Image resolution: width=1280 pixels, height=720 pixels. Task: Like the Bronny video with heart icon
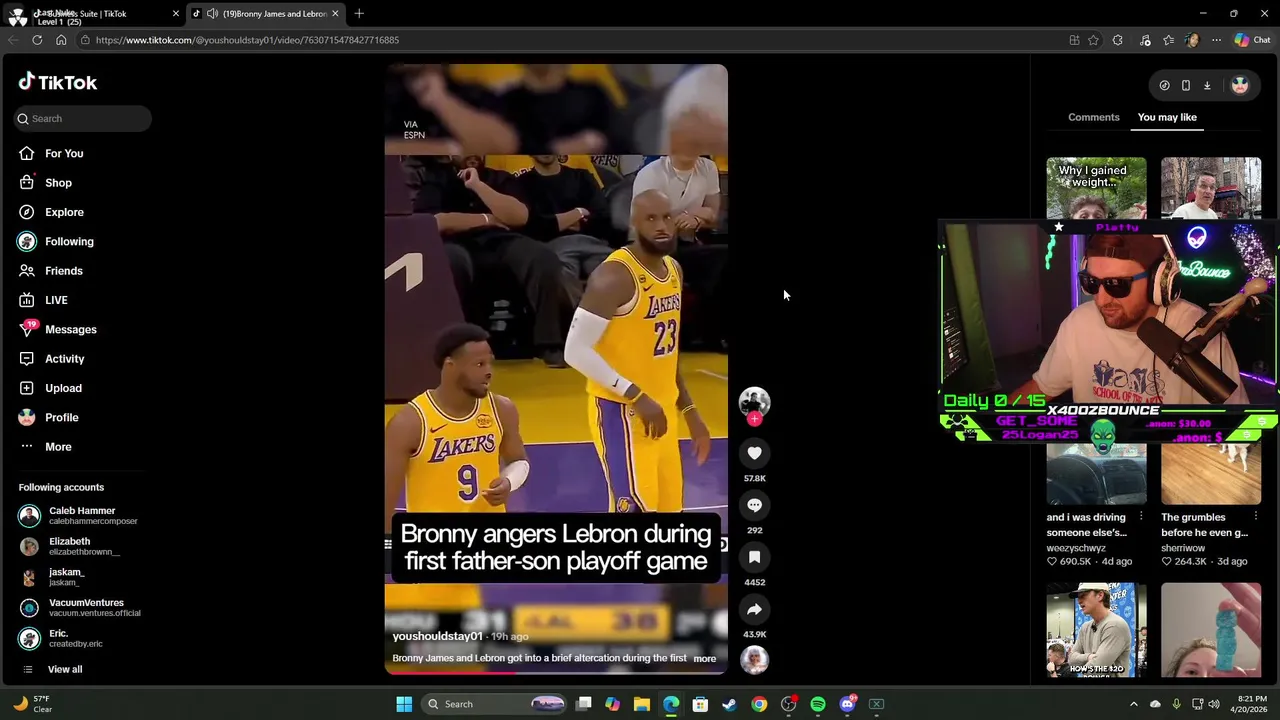754,453
